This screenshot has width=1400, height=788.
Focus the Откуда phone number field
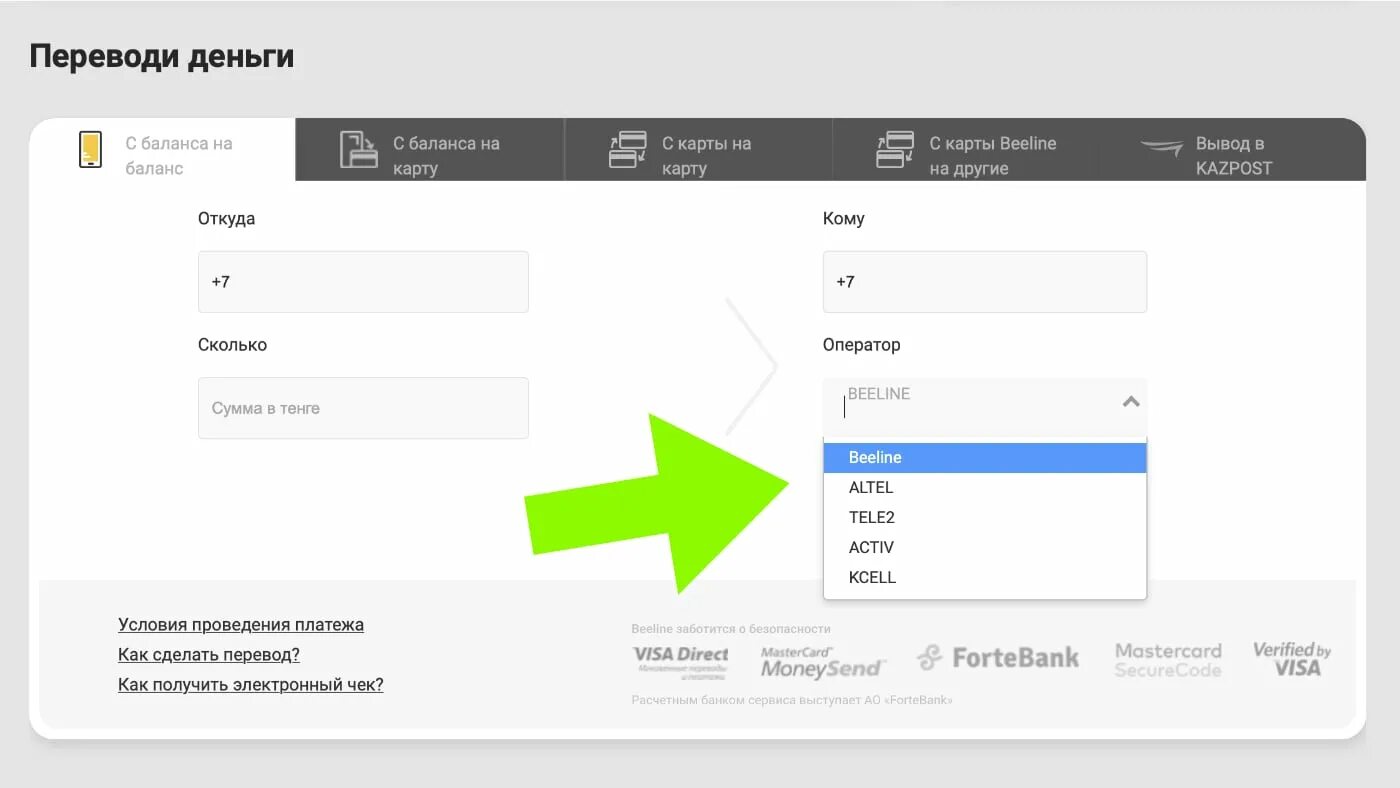point(363,282)
